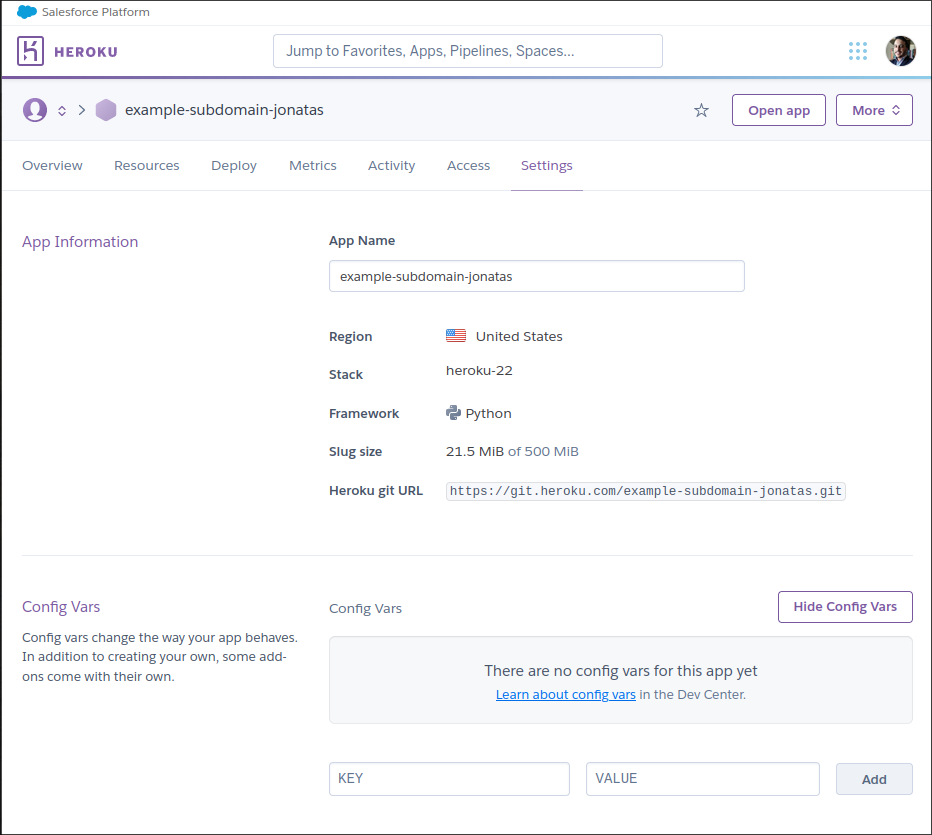This screenshot has height=835, width=932.
Task: Switch to the Deploy tab
Action: coord(234,166)
